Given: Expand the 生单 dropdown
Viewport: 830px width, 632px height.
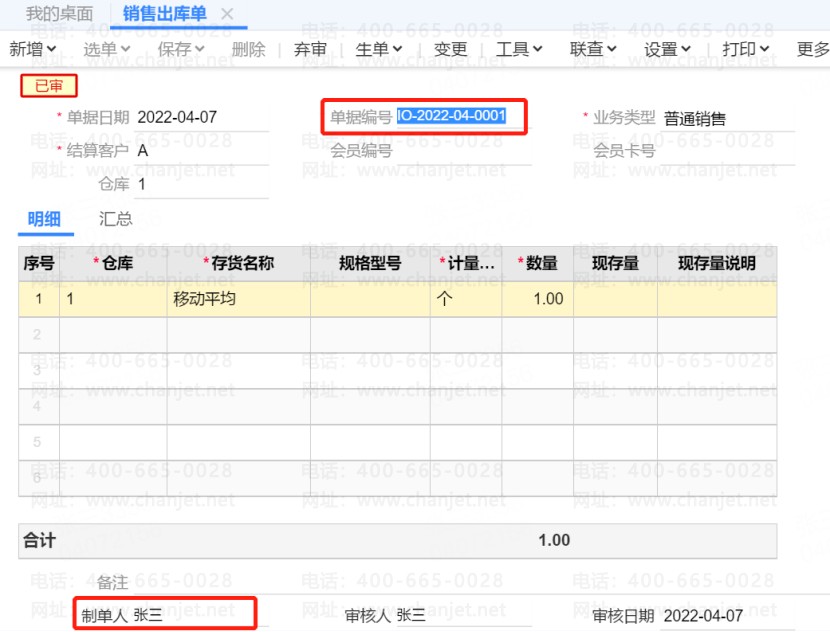Looking at the screenshot, I should coord(378,49).
